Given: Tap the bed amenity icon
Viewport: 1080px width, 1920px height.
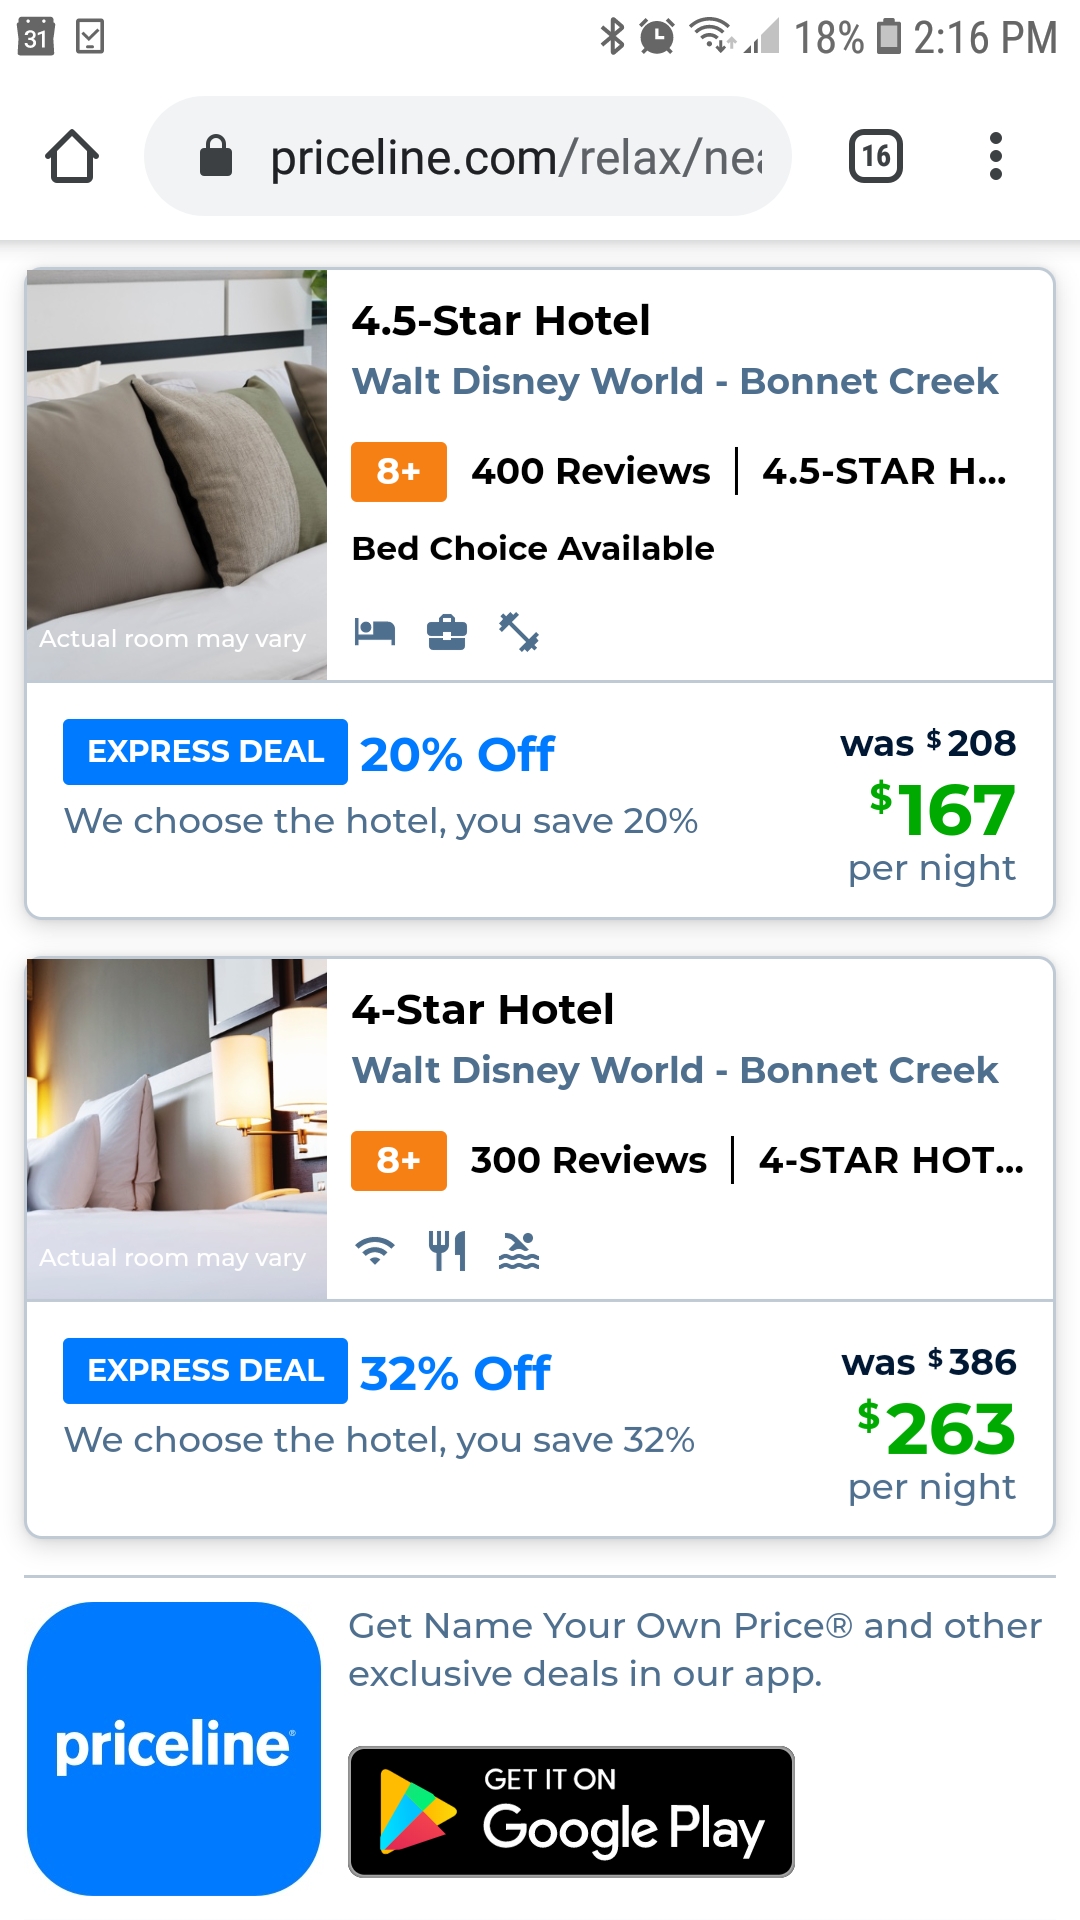Looking at the screenshot, I should [375, 632].
